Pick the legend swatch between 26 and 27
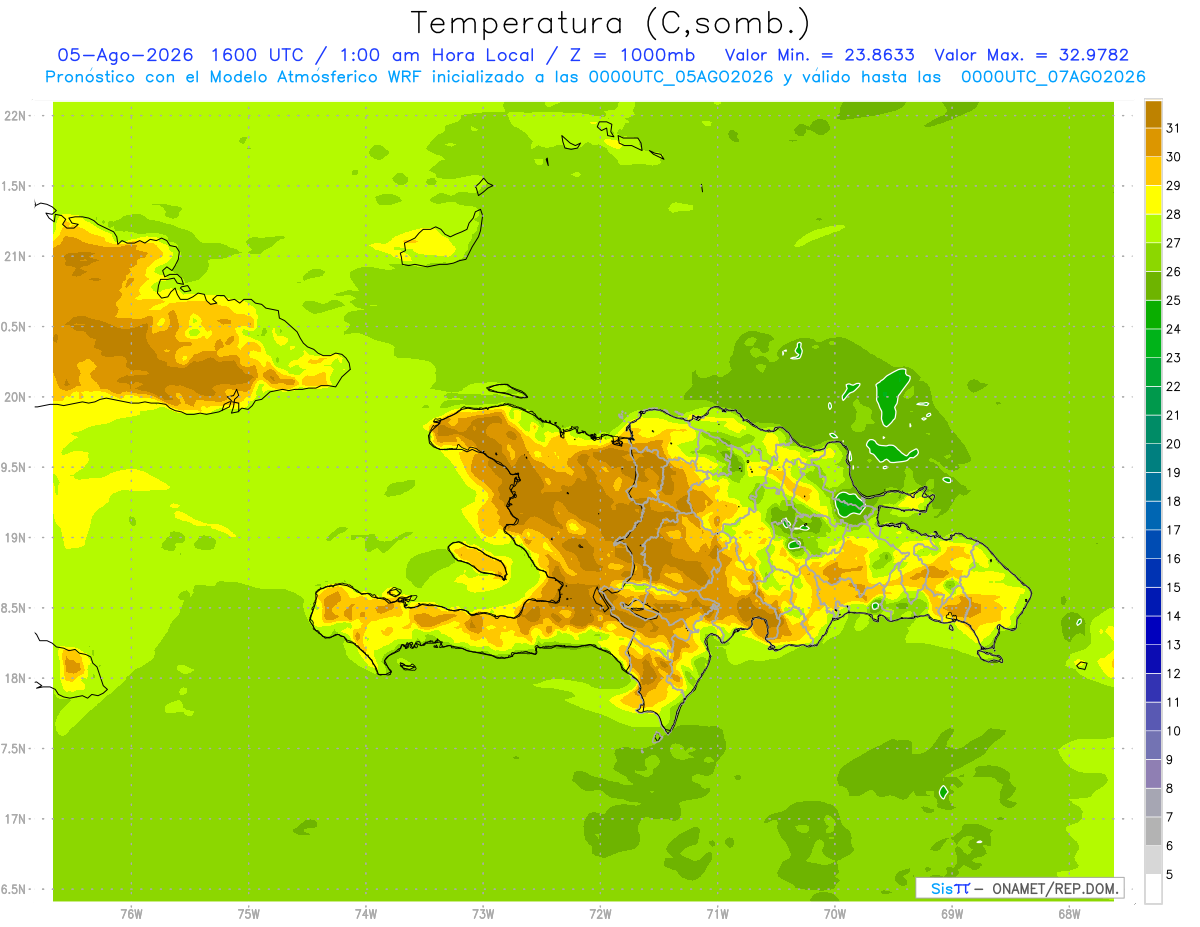Screen dimensions: 1200x927 1153,257
